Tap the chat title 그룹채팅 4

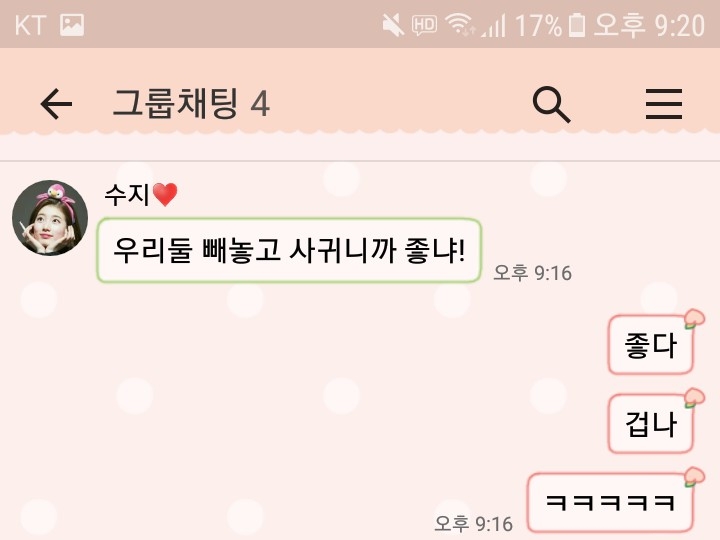coord(191,104)
